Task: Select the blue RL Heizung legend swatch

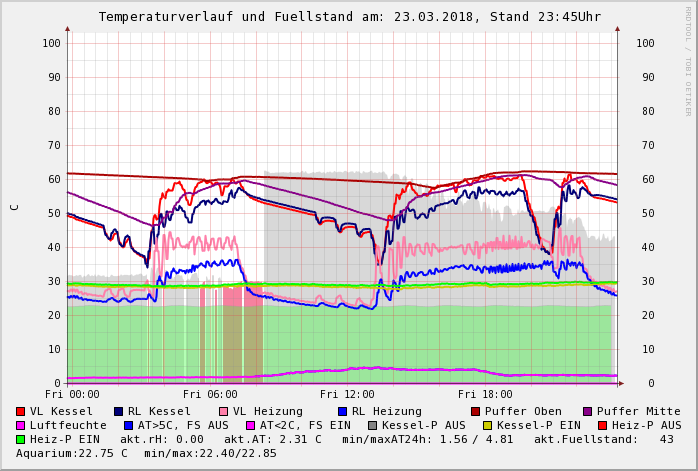Action: click(342, 411)
